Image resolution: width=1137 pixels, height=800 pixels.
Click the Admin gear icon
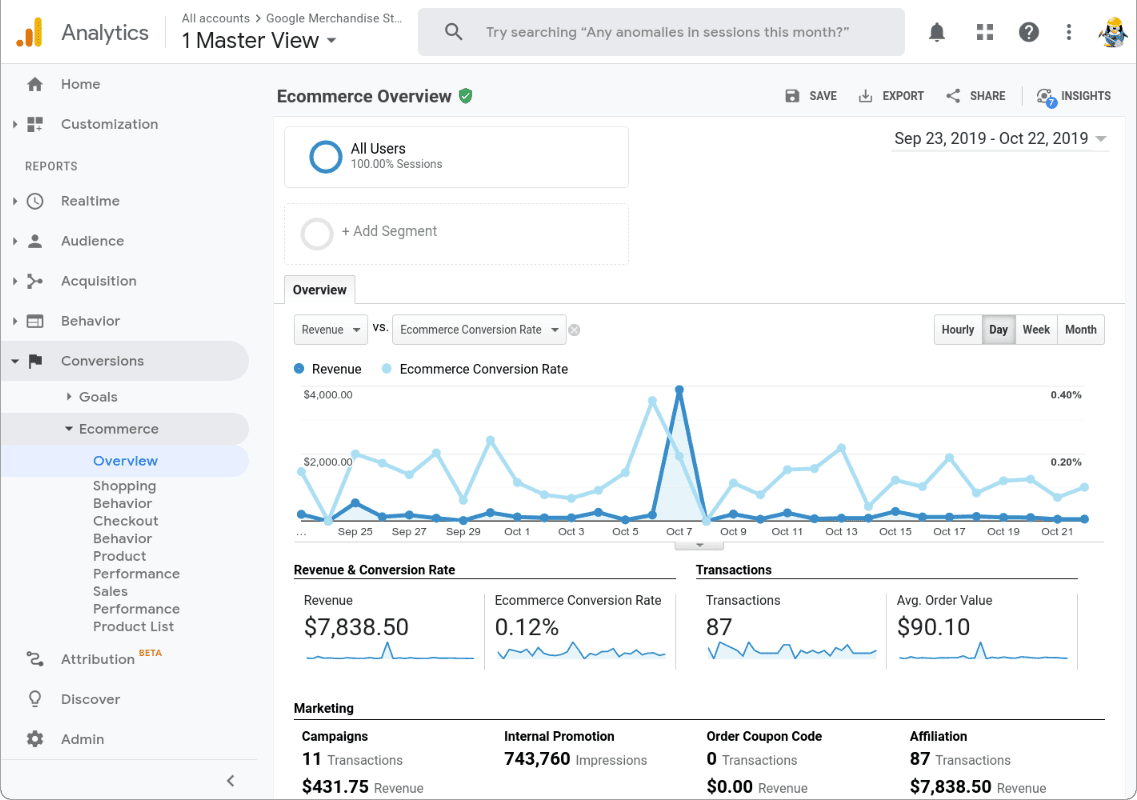click(x=35, y=739)
